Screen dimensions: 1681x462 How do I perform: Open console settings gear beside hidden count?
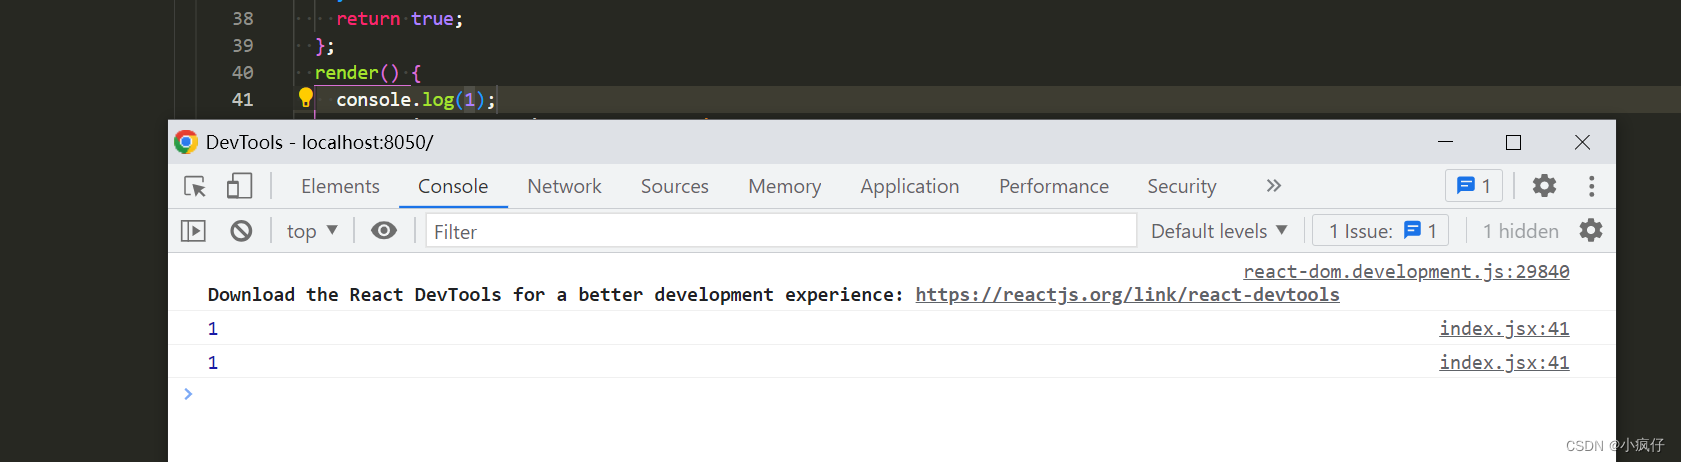tap(1591, 231)
